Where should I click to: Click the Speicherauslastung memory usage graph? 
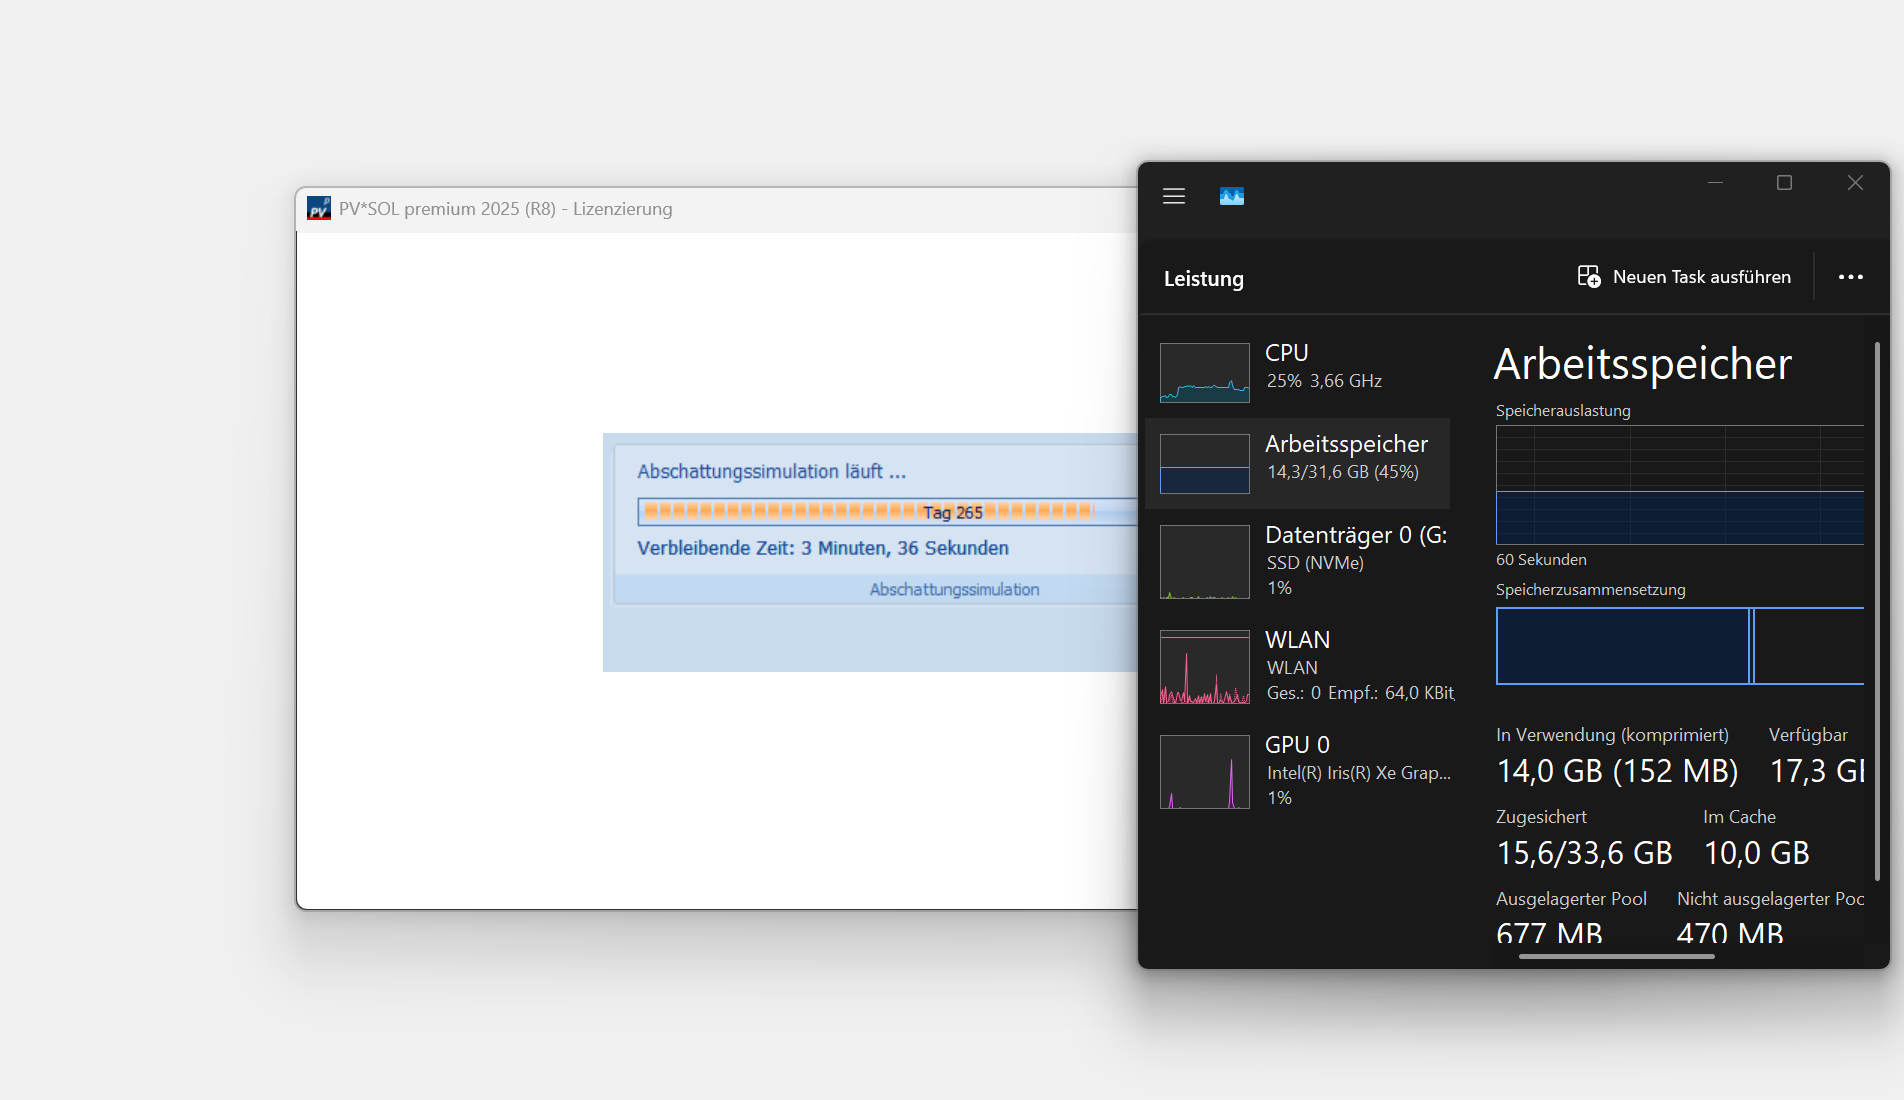click(1680, 485)
